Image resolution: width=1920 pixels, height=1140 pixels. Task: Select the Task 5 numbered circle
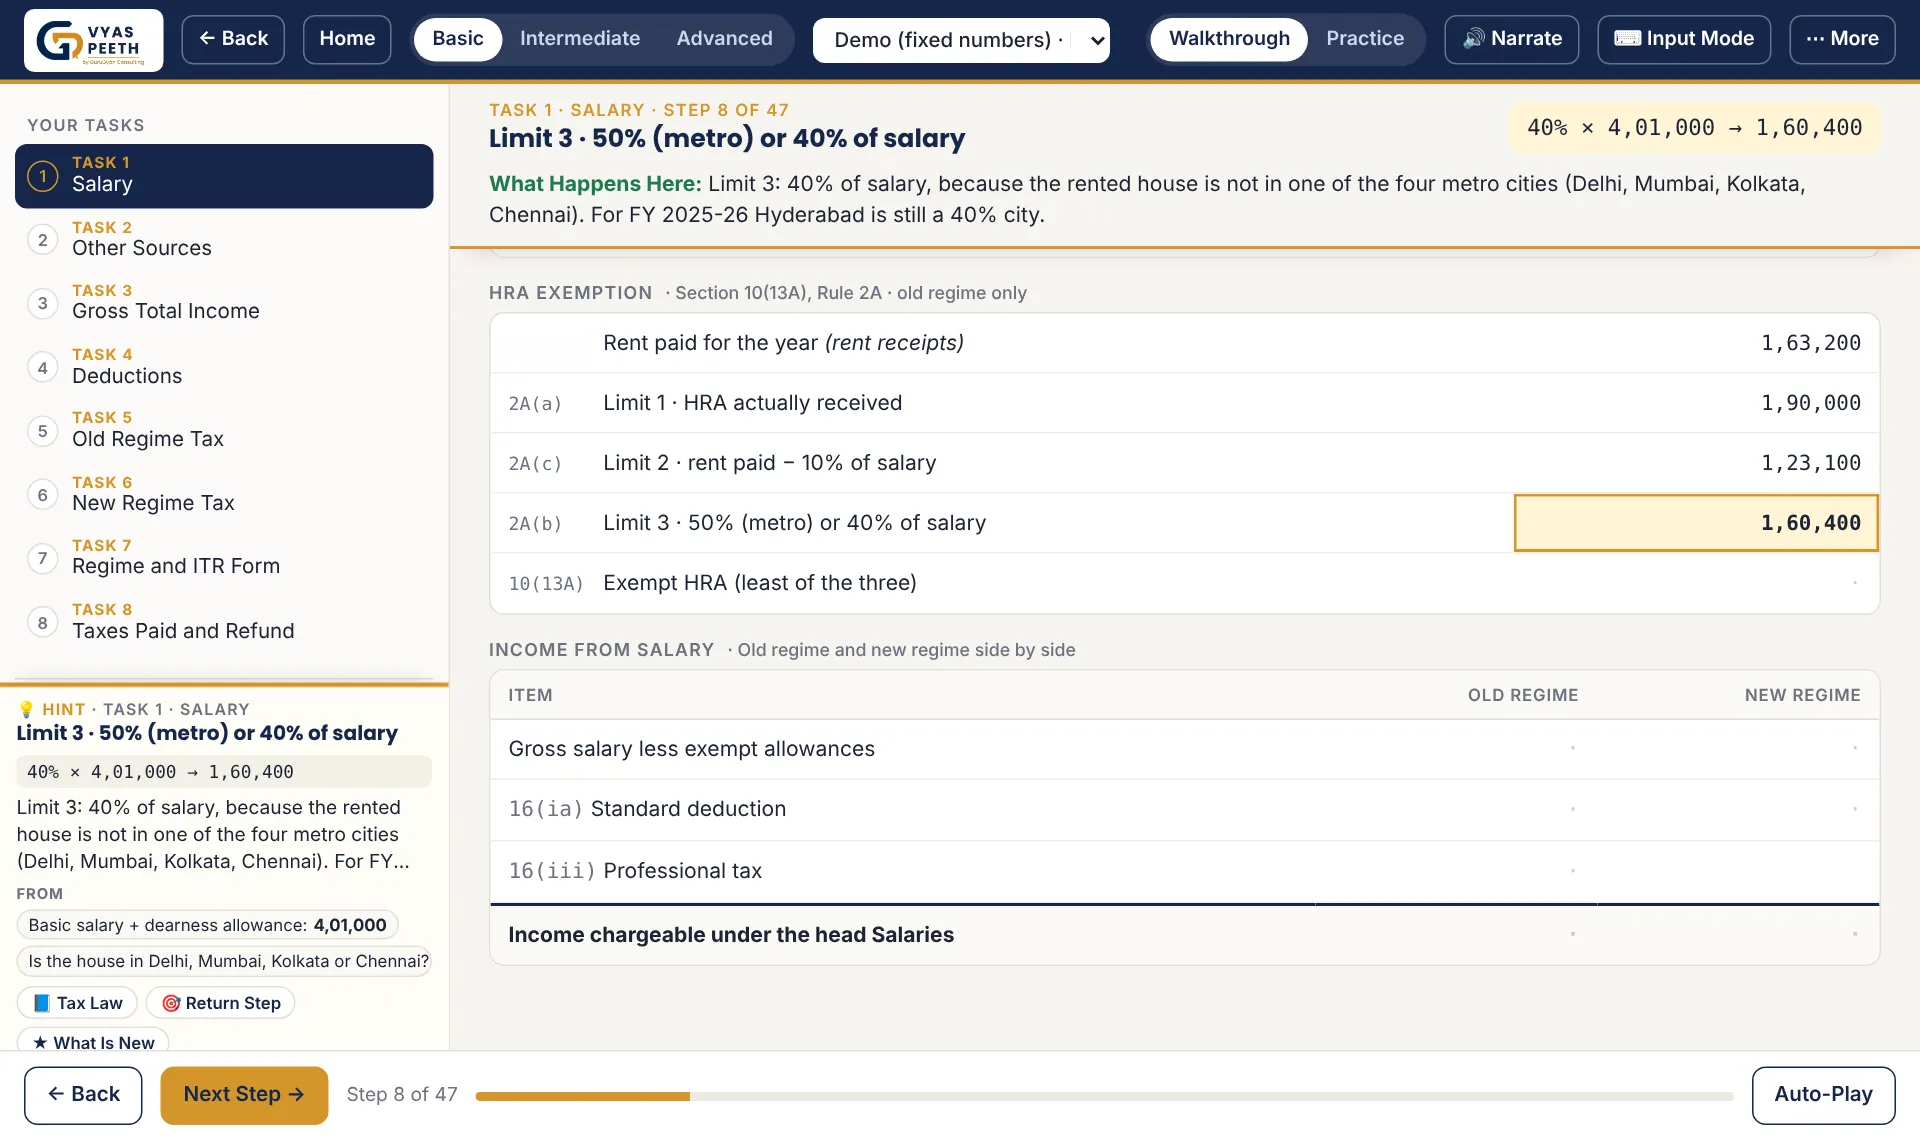(42, 431)
